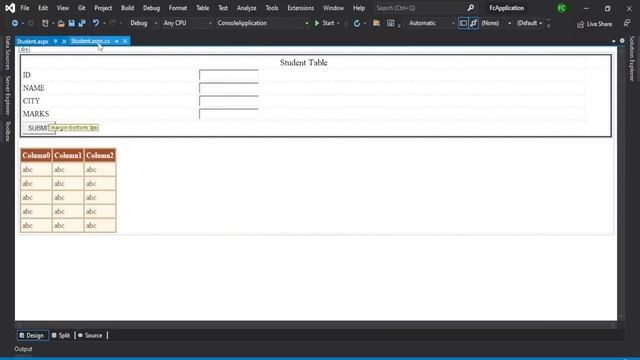Toggle the formatting marks icon next to (None)
This screenshot has height=360, width=640.
(473, 23)
